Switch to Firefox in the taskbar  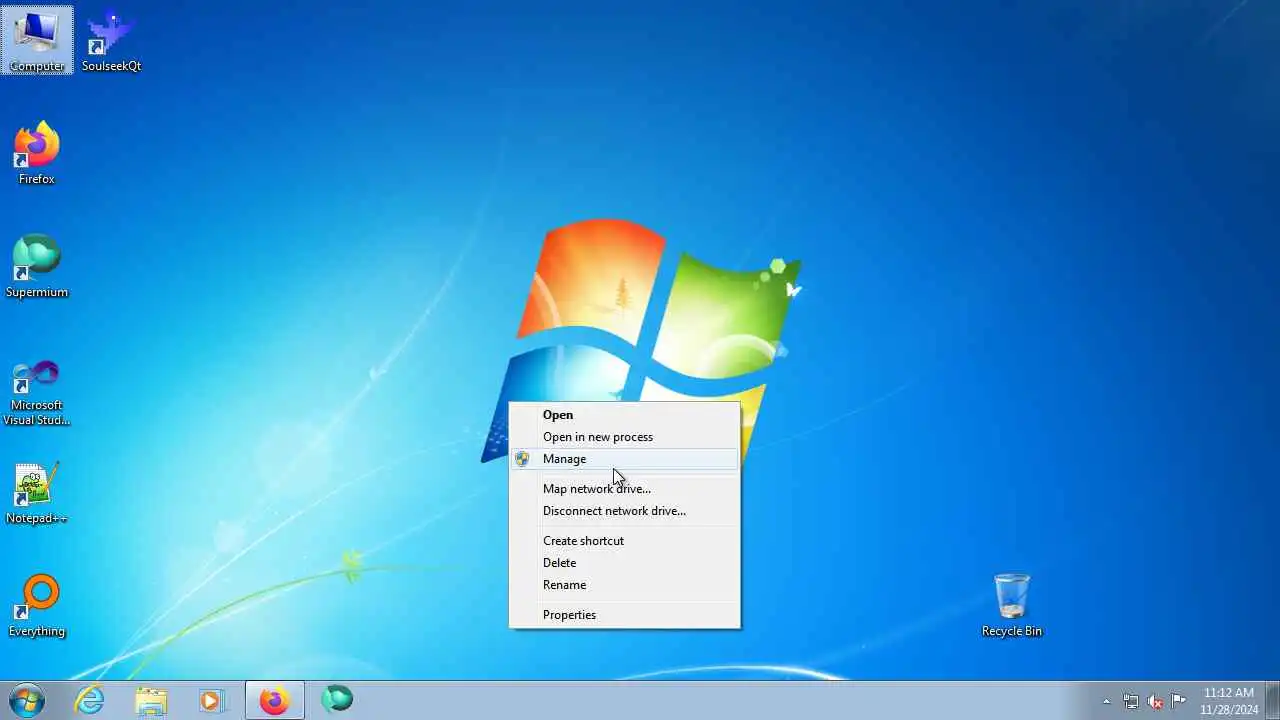tap(274, 700)
